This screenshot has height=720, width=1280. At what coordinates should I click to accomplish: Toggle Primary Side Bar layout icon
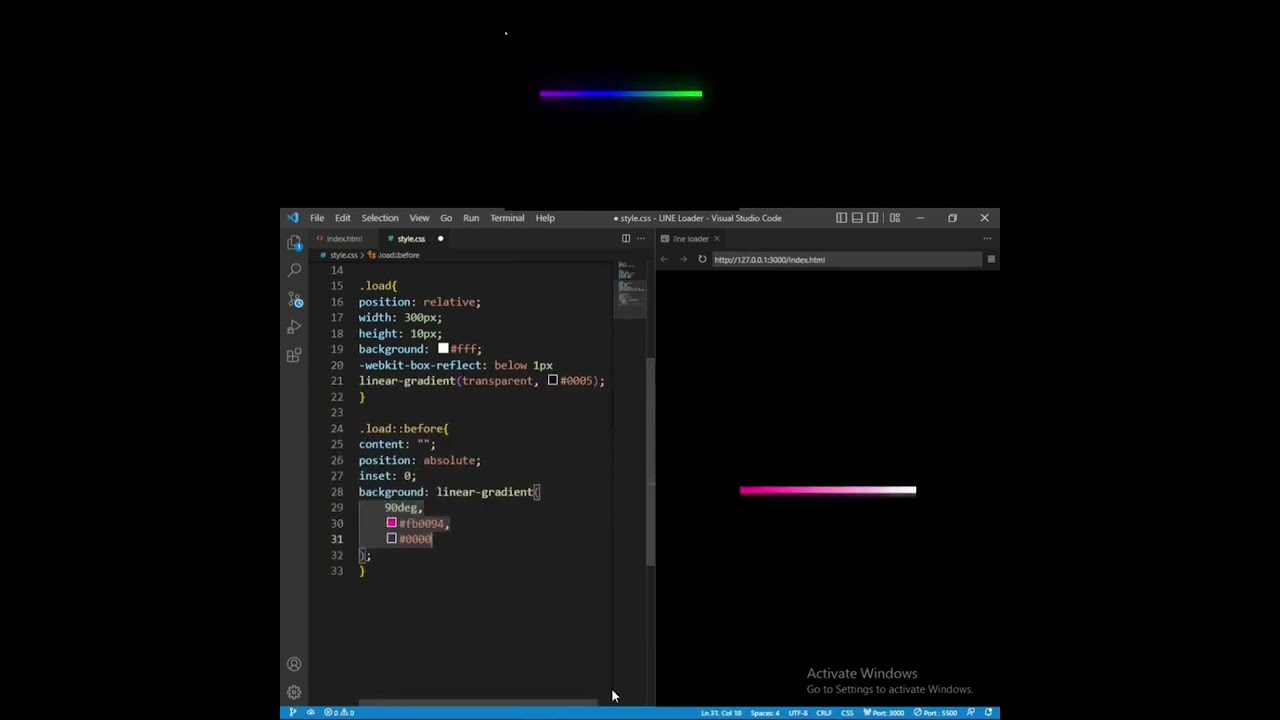pos(841,217)
